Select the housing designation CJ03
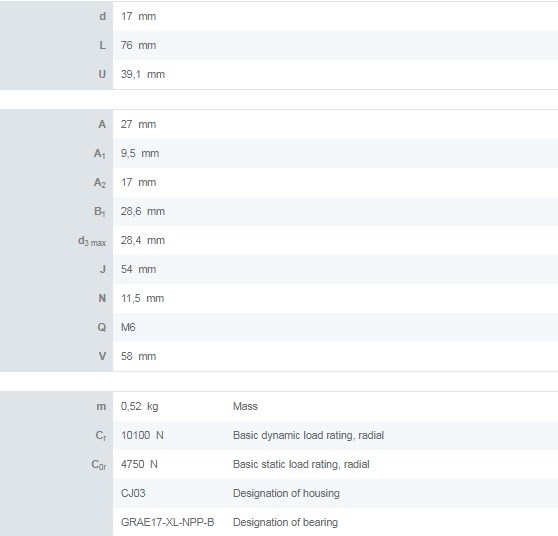558x536 pixels. point(133,493)
